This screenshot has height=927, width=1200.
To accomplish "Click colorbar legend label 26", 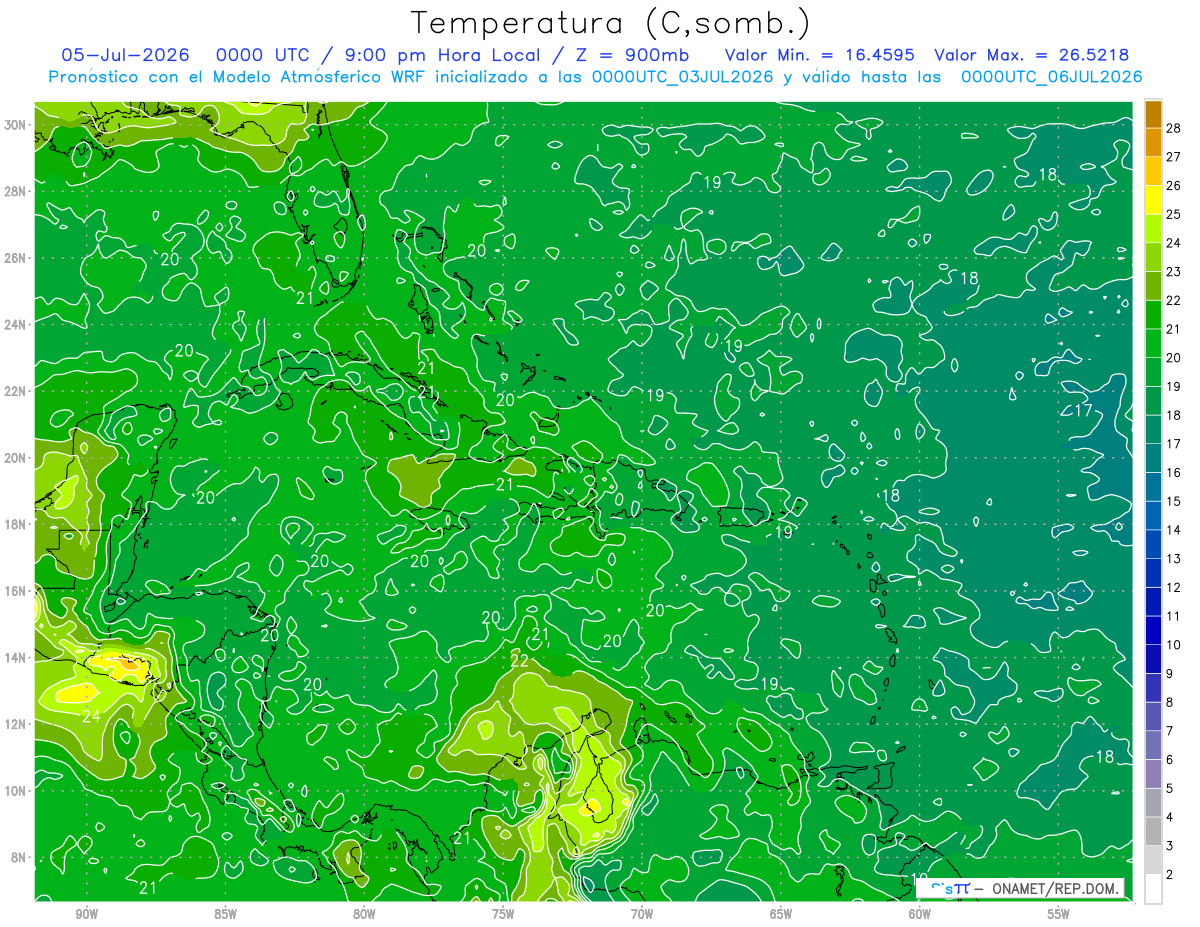I will point(1174,186).
